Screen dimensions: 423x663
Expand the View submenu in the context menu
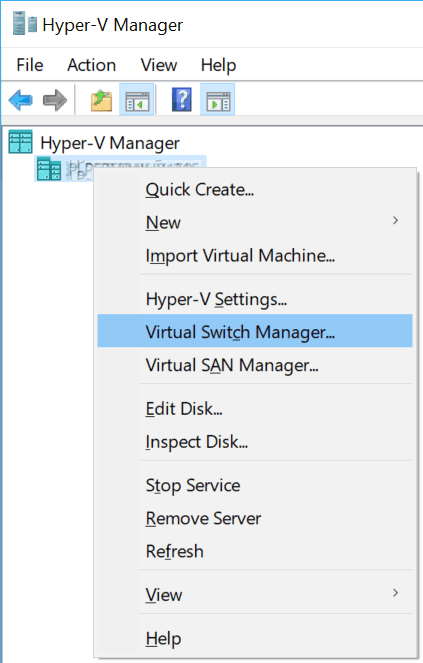tap(255, 595)
